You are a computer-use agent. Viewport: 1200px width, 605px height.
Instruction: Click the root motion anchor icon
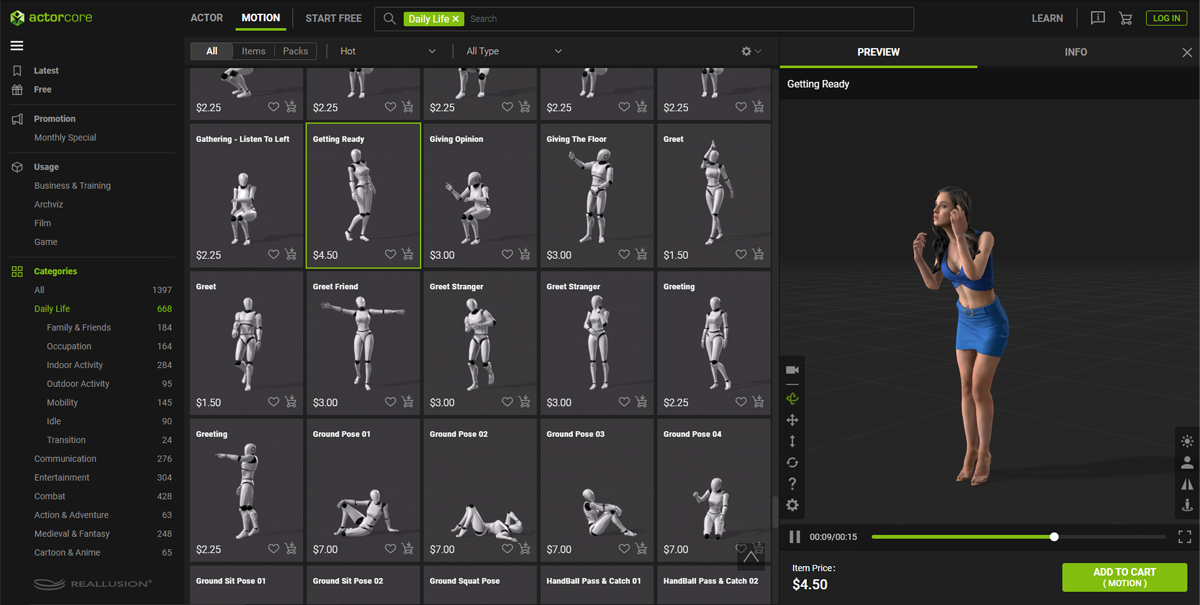tap(1187, 505)
